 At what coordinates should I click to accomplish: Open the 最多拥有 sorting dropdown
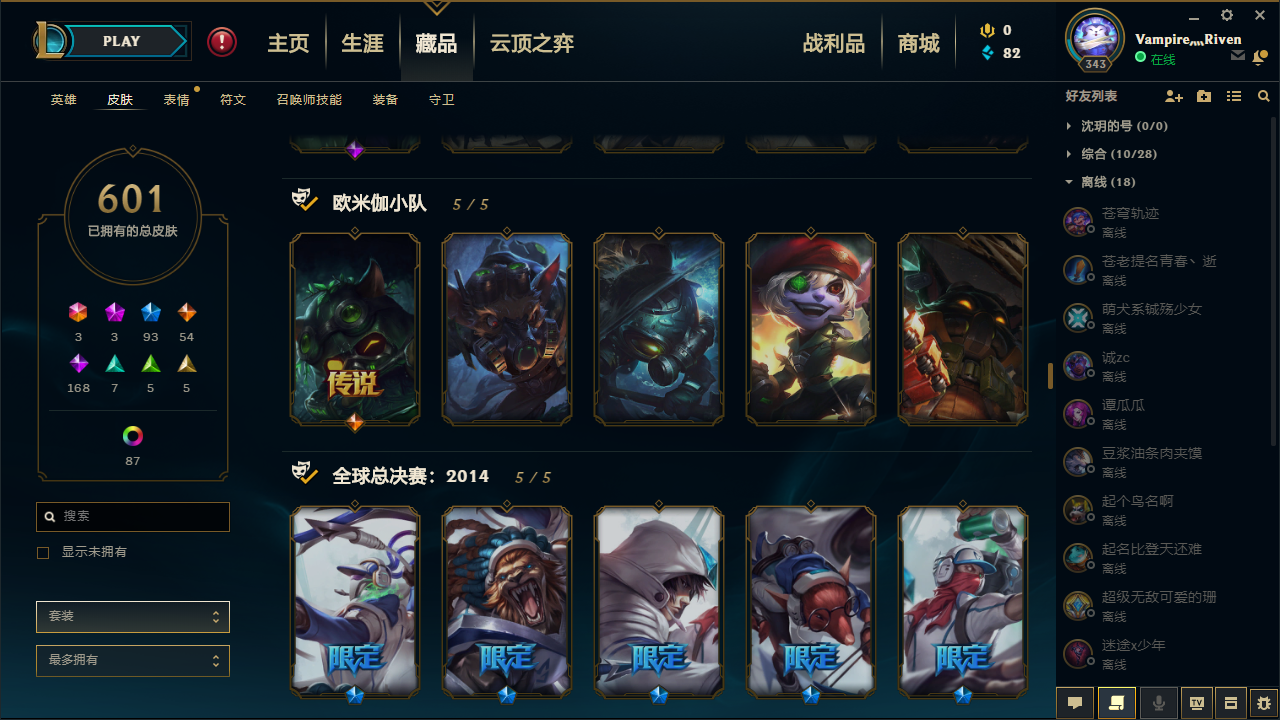click(133, 661)
